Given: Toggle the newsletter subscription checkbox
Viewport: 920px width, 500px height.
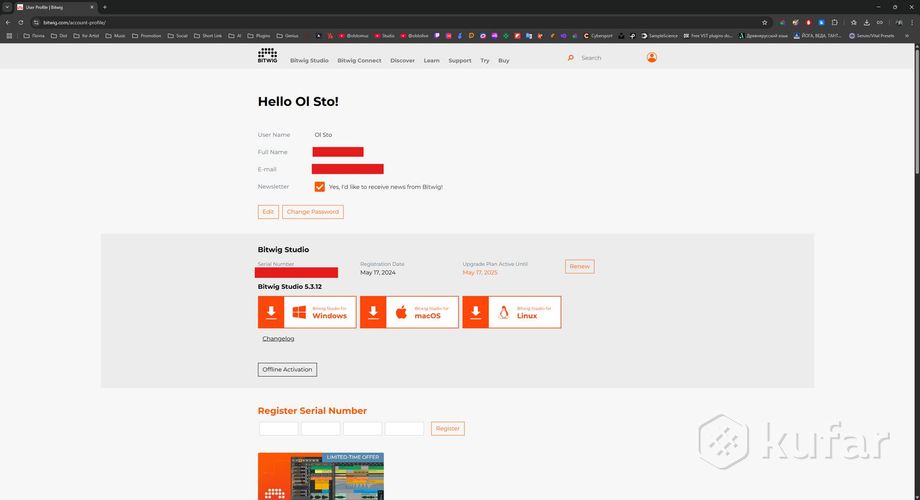Looking at the screenshot, I should click(x=320, y=187).
